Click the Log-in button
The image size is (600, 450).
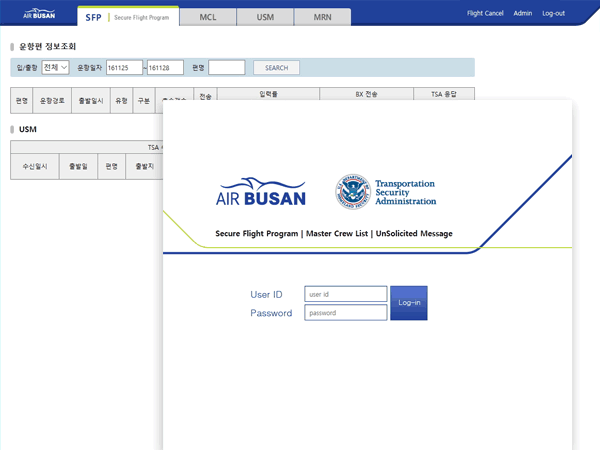(409, 303)
